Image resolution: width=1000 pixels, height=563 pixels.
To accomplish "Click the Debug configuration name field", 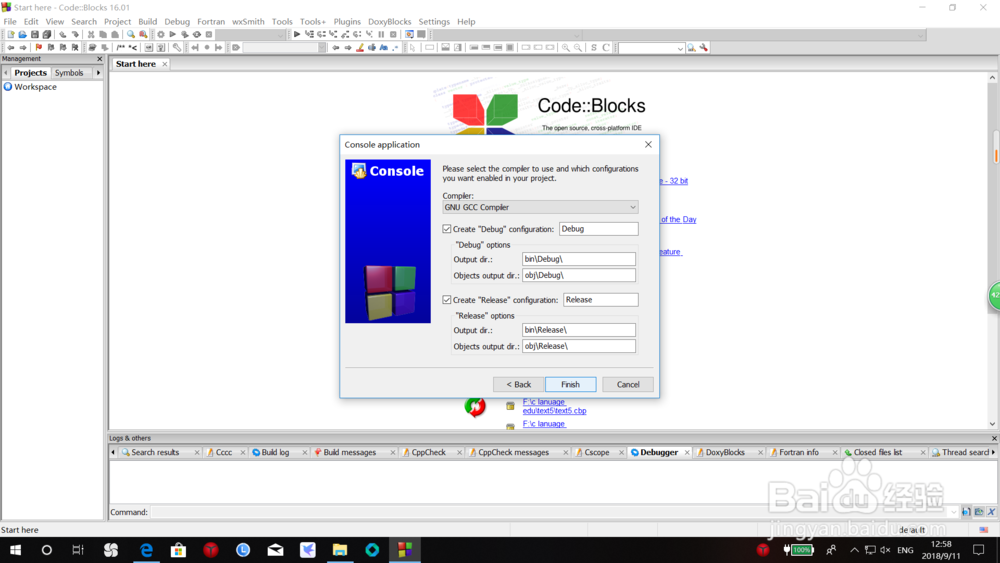I will 598,229.
